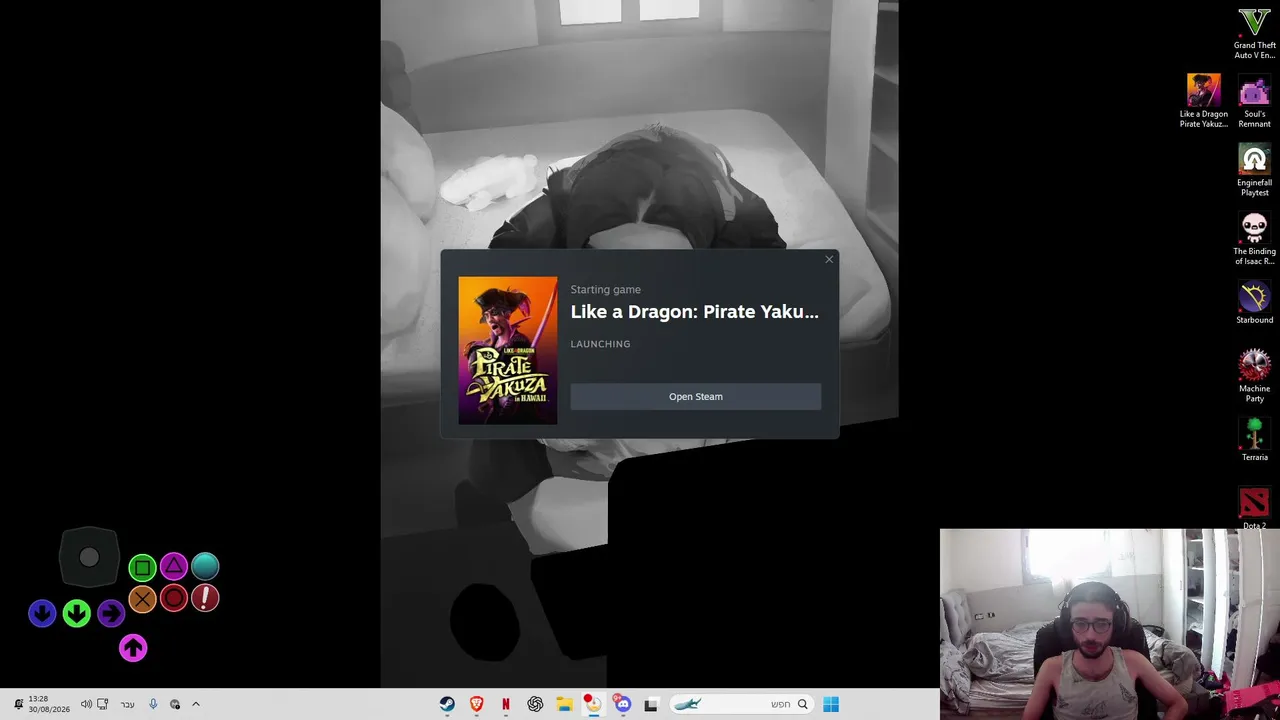Select the Enginefall Playtest desktop icon

(1254, 170)
